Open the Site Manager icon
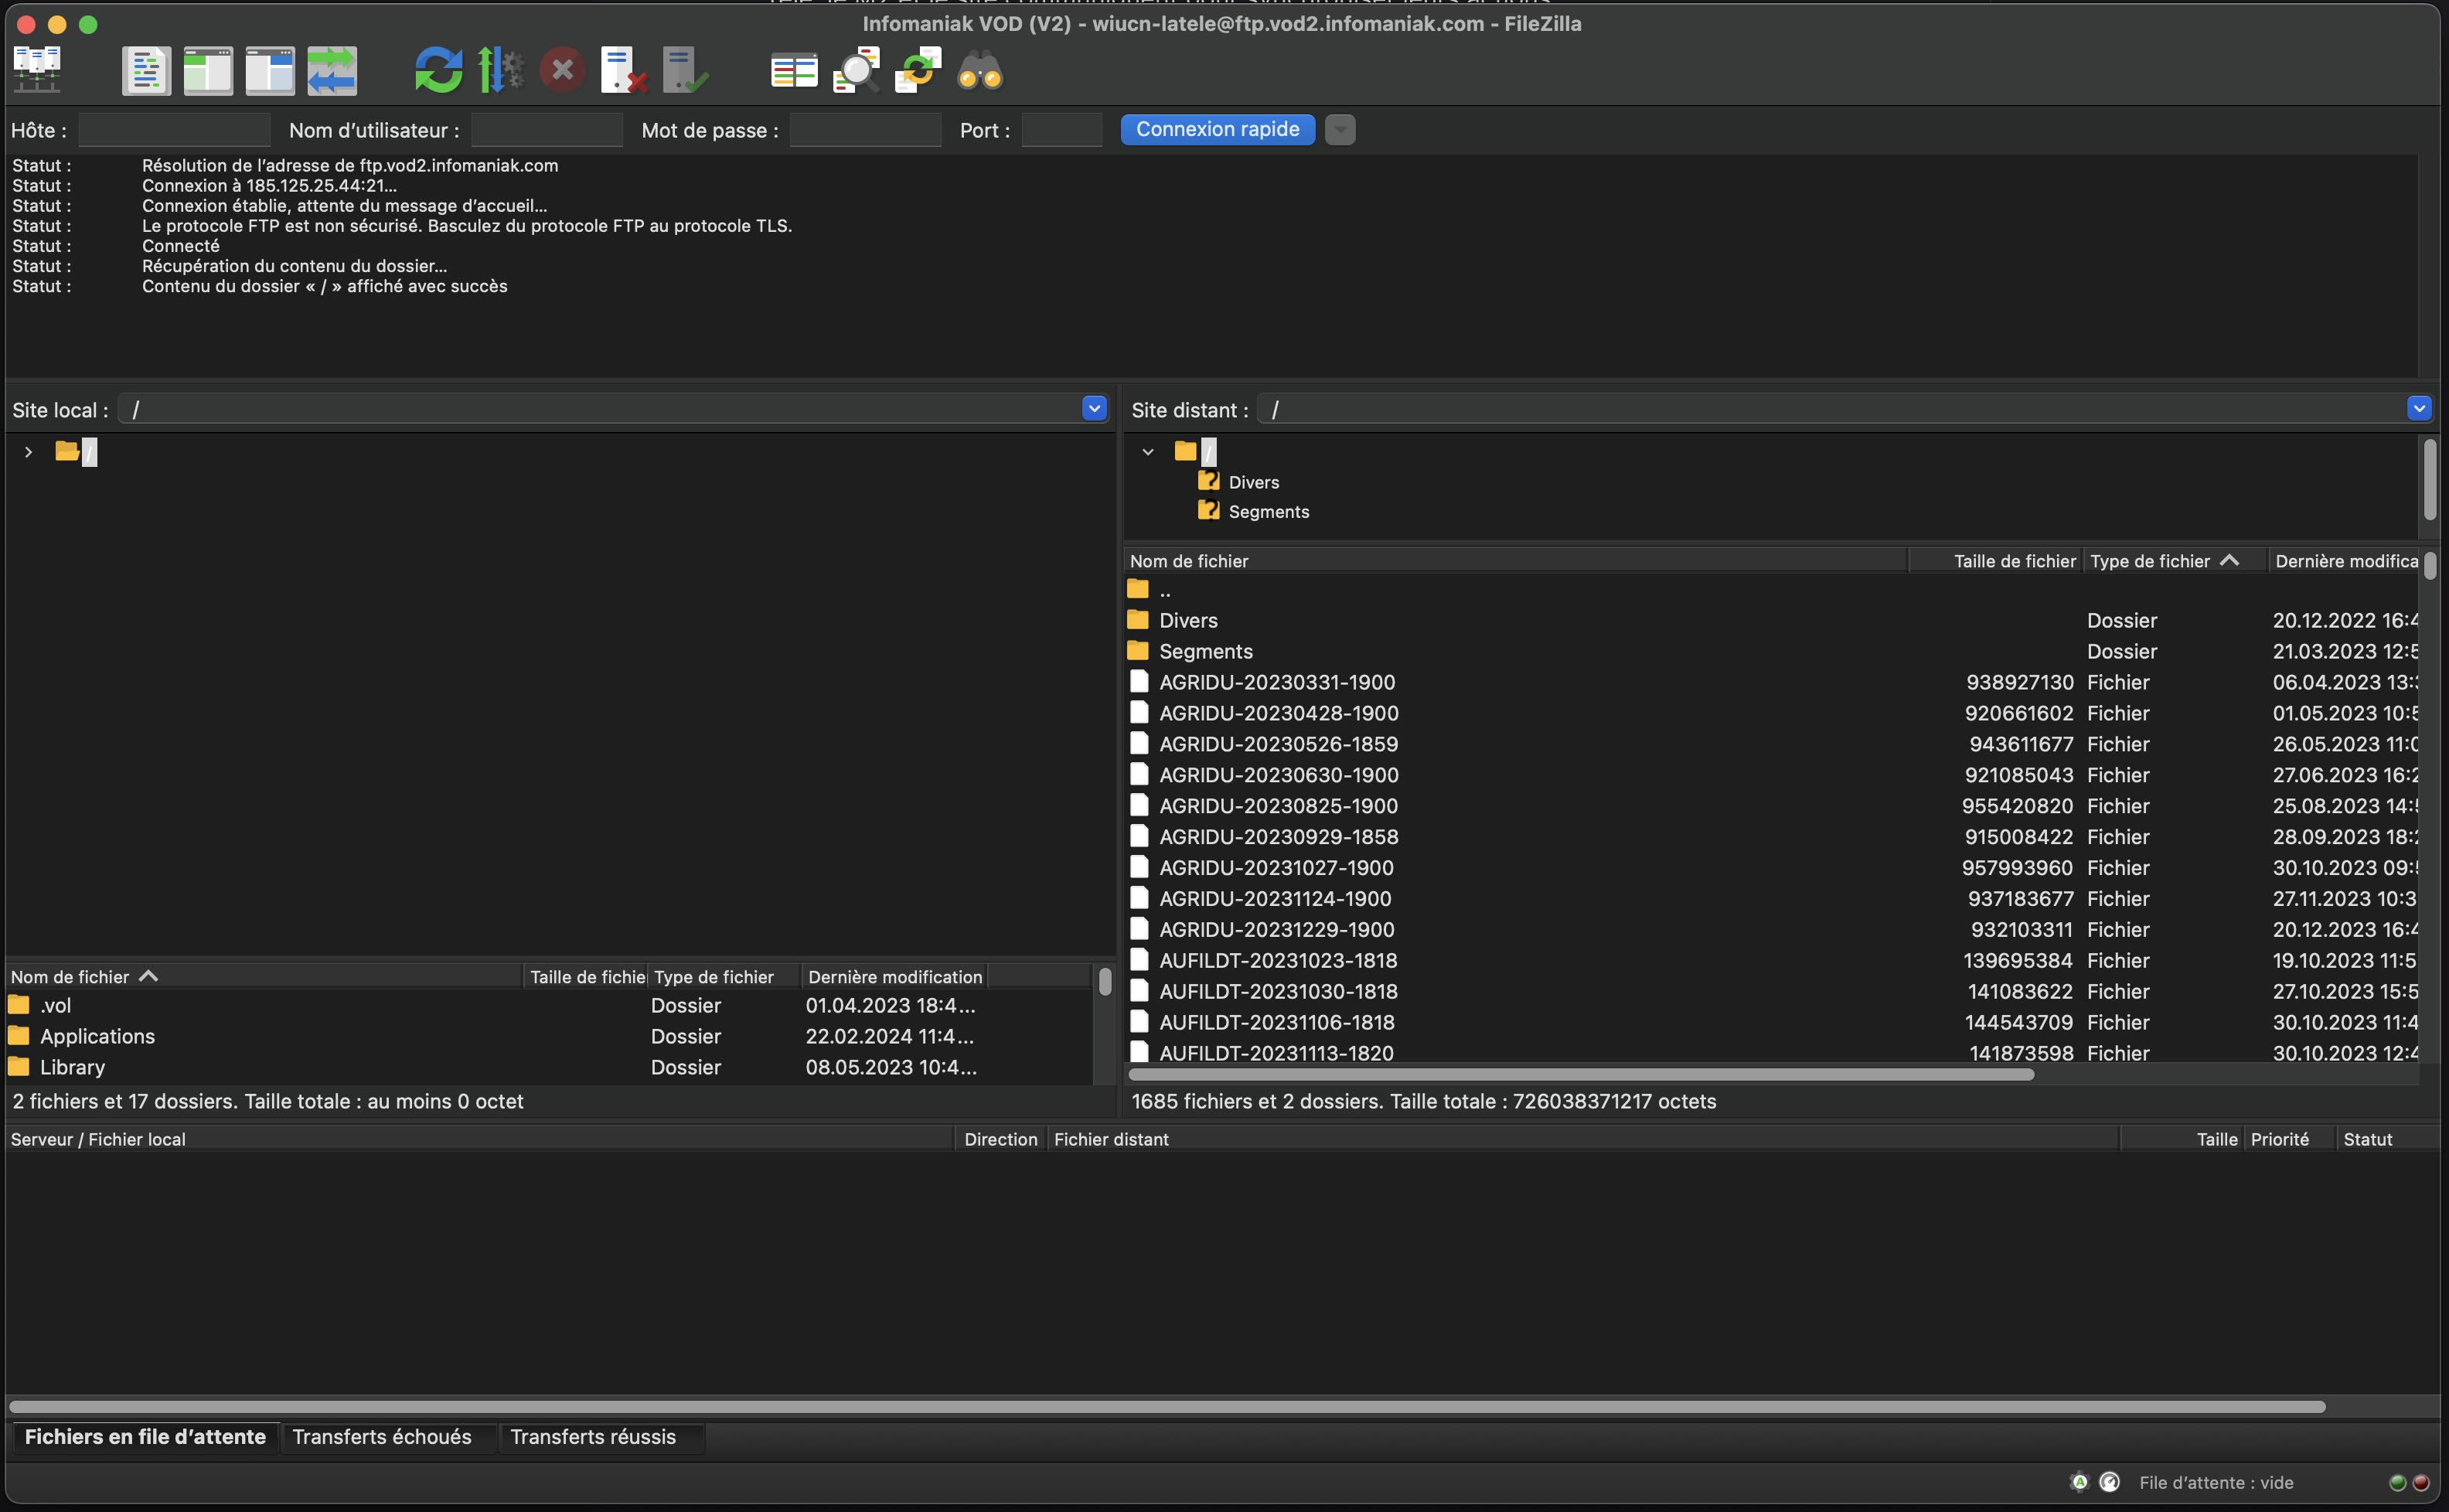Screen dimensions: 2449x1512 pyautogui.click(x=37, y=70)
